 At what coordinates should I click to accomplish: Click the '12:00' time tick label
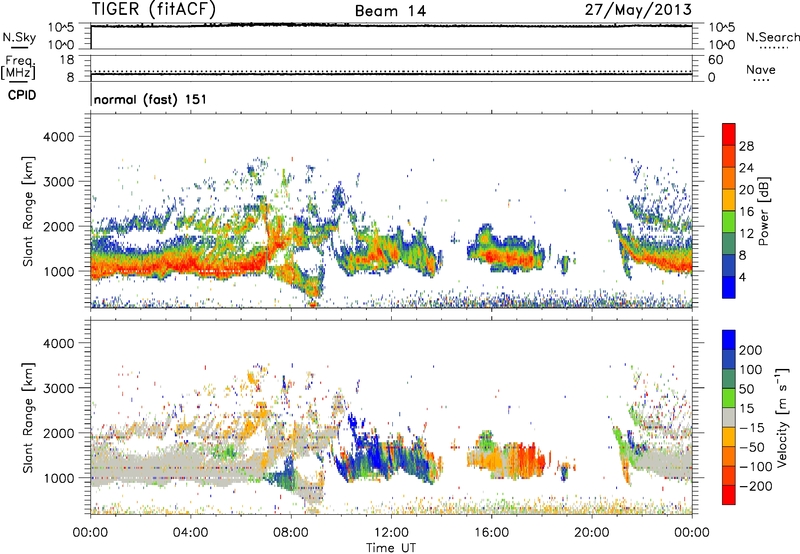coord(391,533)
